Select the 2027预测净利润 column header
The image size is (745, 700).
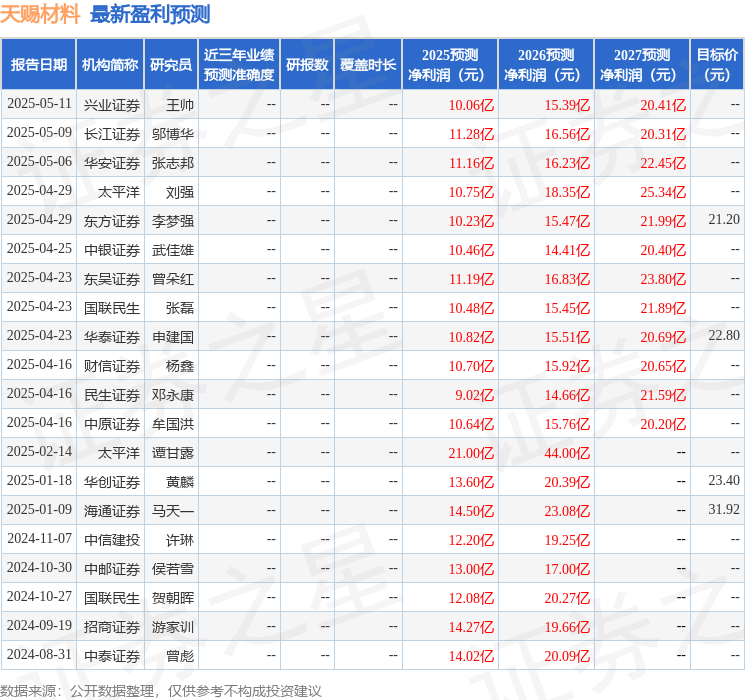[x=642, y=65]
